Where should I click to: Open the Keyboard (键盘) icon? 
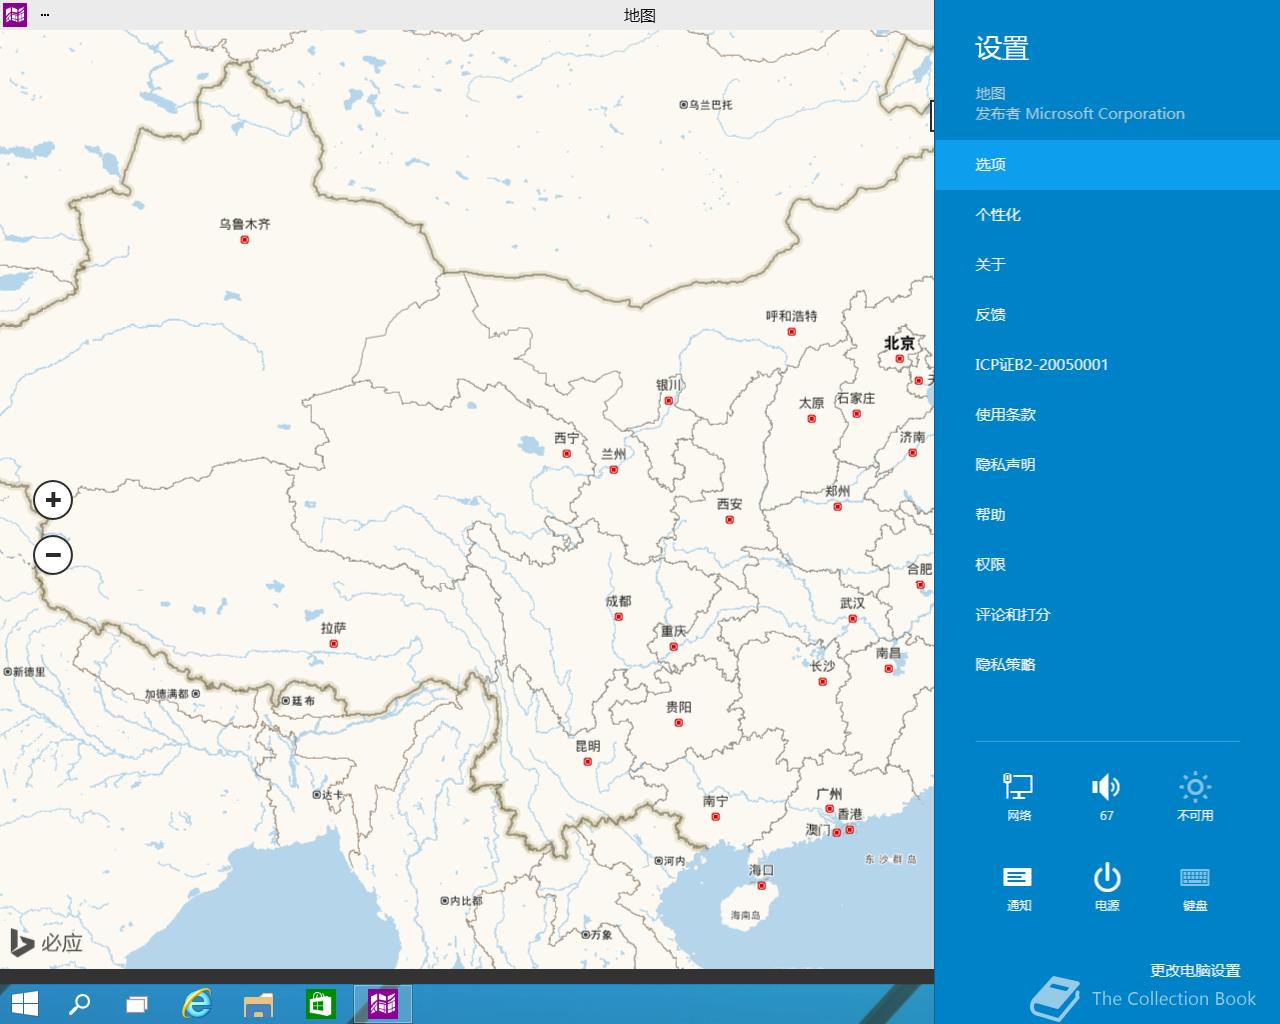click(x=1195, y=887)
